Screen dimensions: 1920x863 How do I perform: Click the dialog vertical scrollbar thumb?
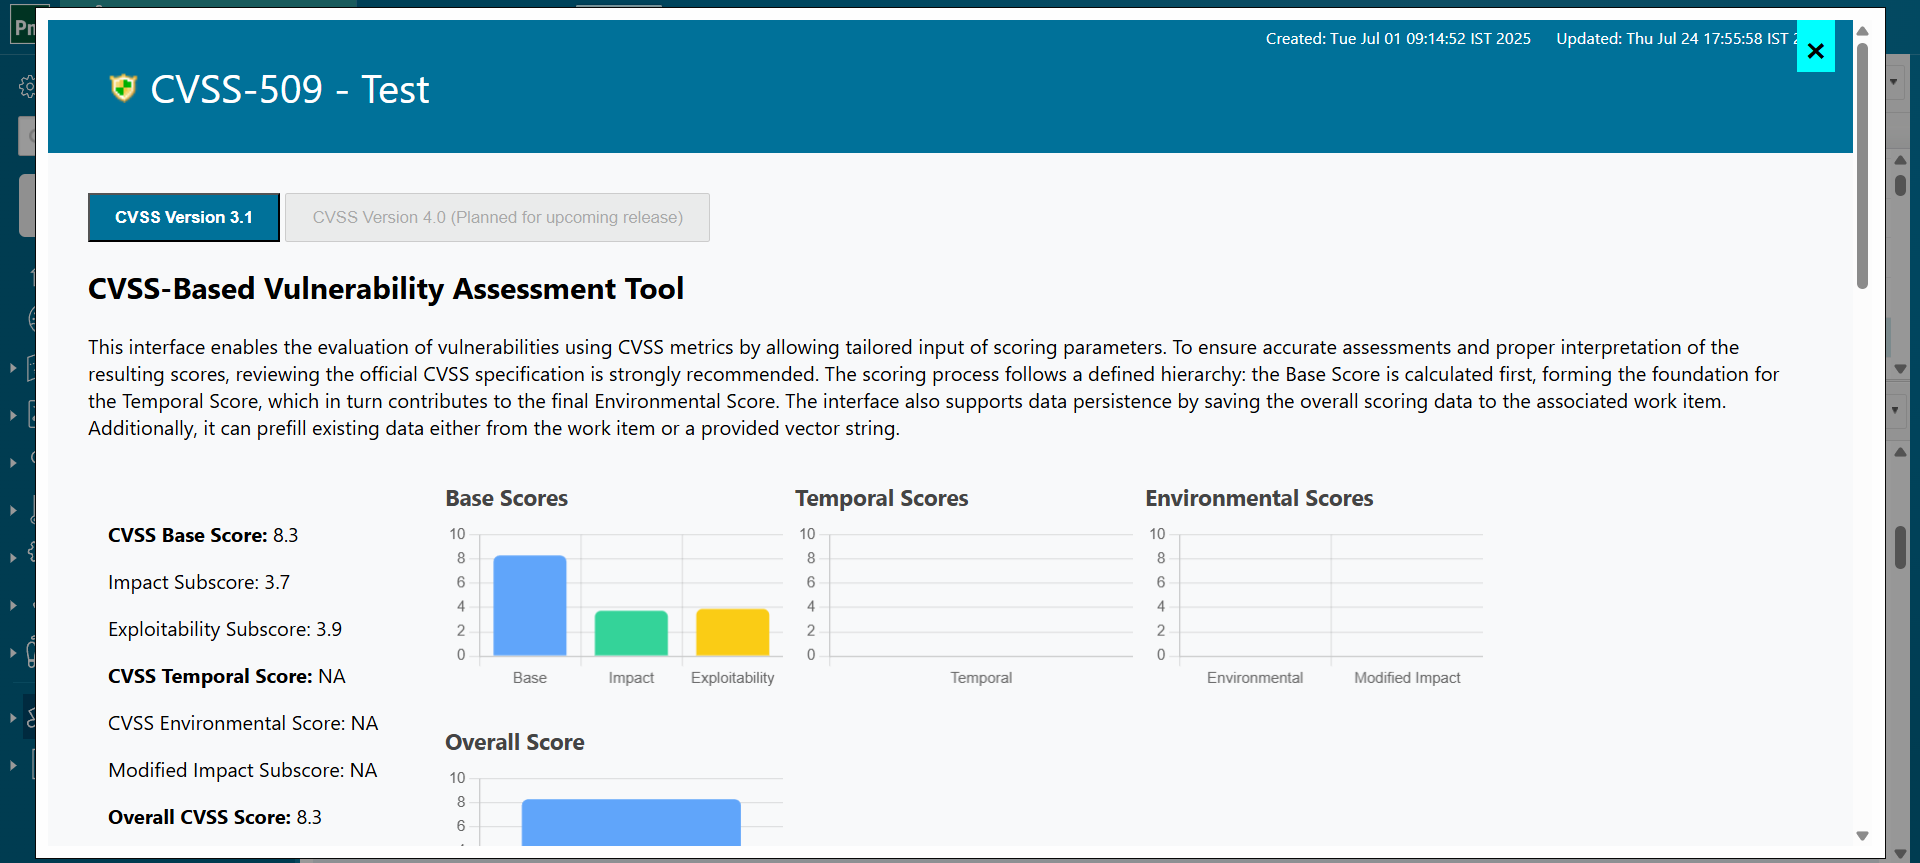tap(1862, 165)
